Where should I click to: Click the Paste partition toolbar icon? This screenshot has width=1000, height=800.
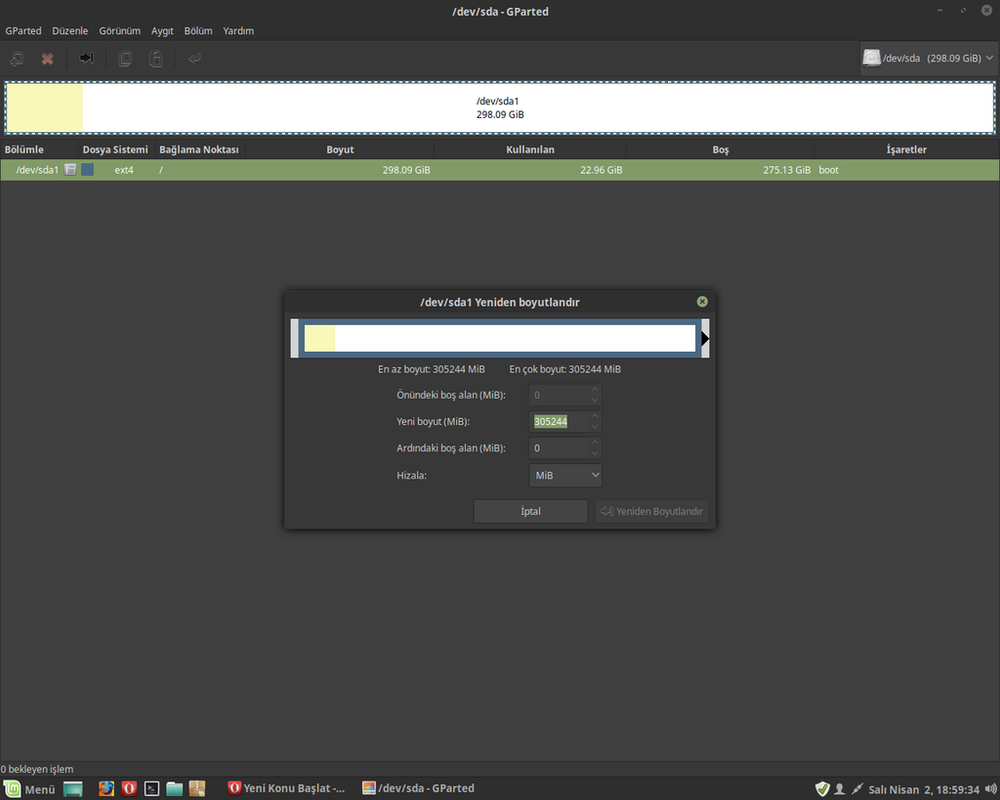pos(155,59)
